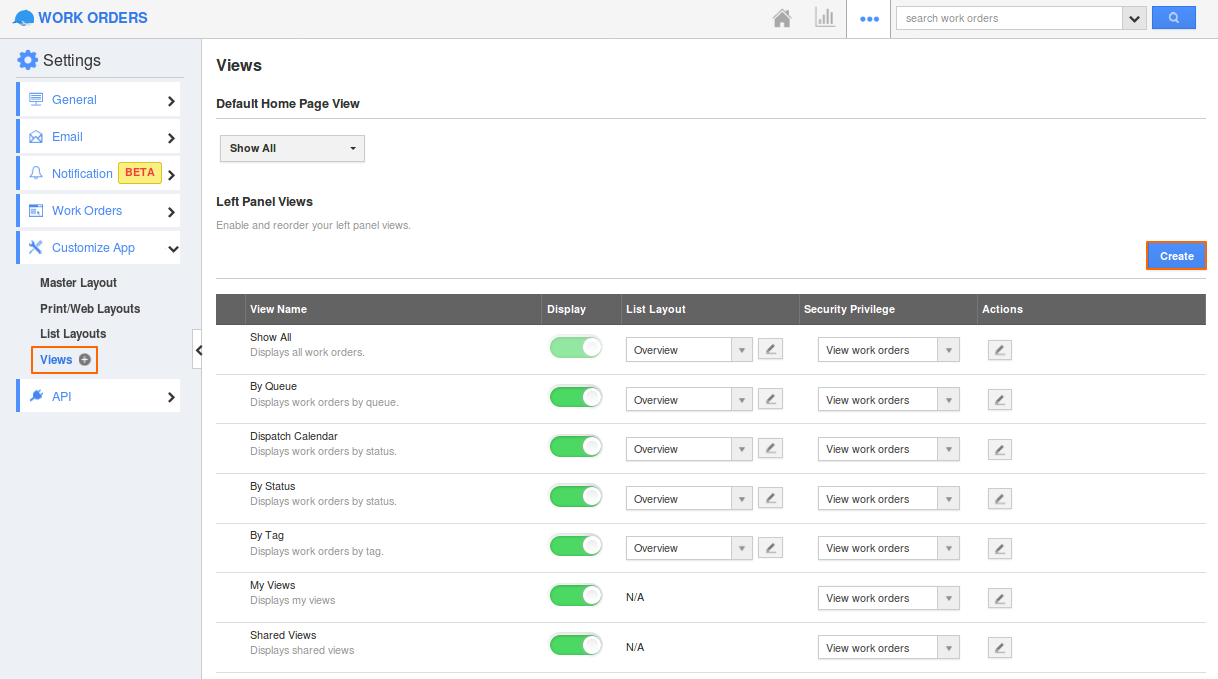Open the Email settings section

click(x=98, y=137)
